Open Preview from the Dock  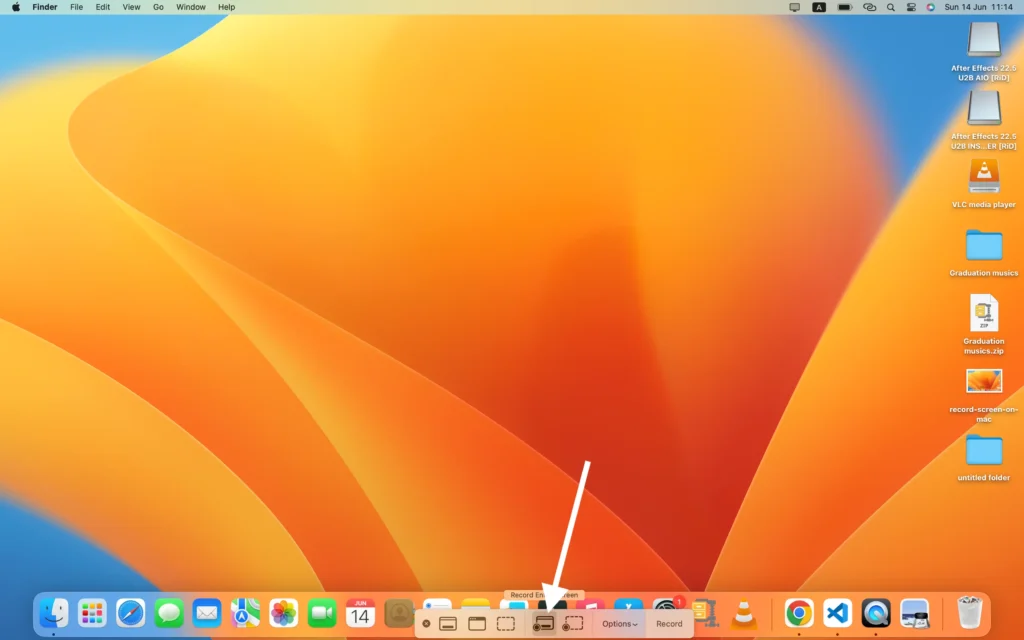pyautogui.click(x=914, y=614)
